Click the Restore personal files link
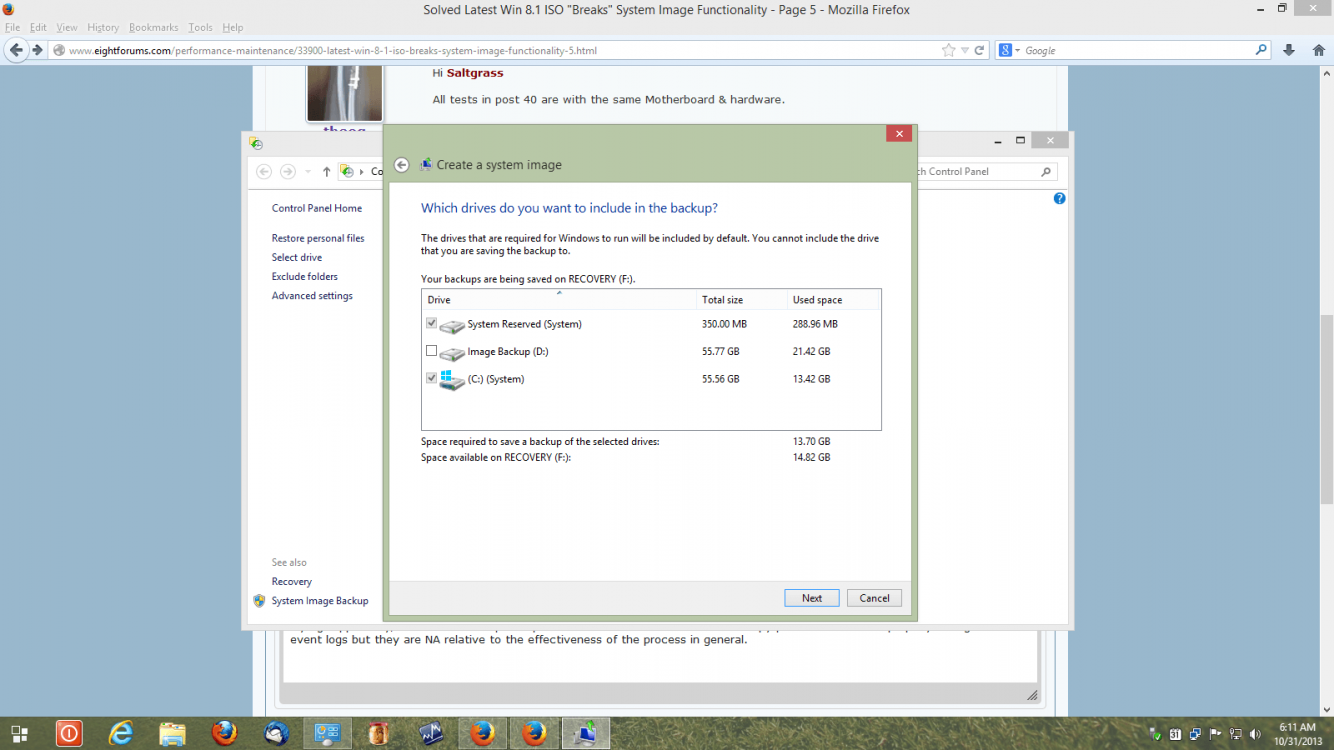This screenshot has width=1334, height=750. click(x=318, y=238)
